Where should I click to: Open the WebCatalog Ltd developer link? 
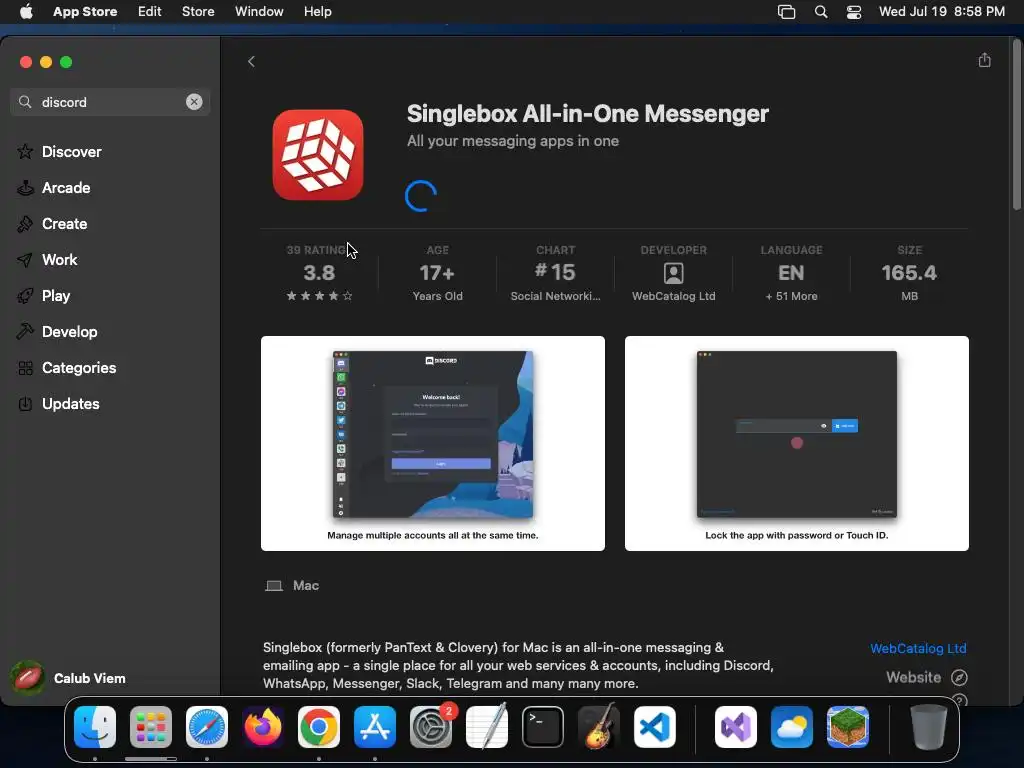click(x=918, y=648)
